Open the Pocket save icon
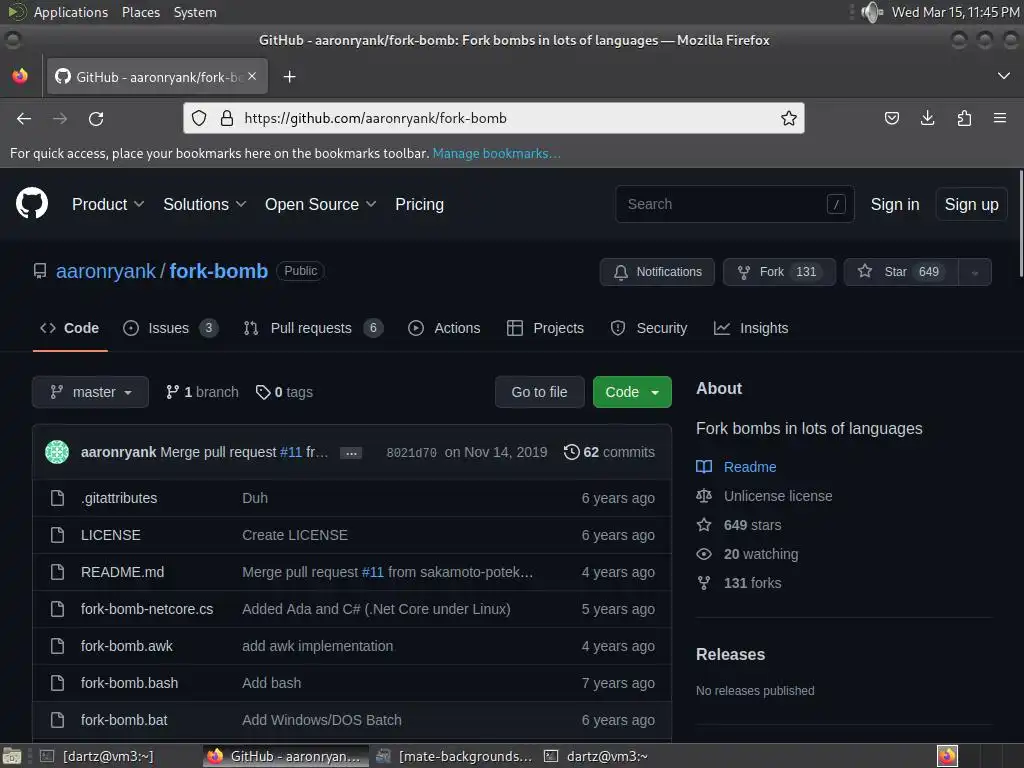Screen dimensions: 1024x768 tap(891, 118)
